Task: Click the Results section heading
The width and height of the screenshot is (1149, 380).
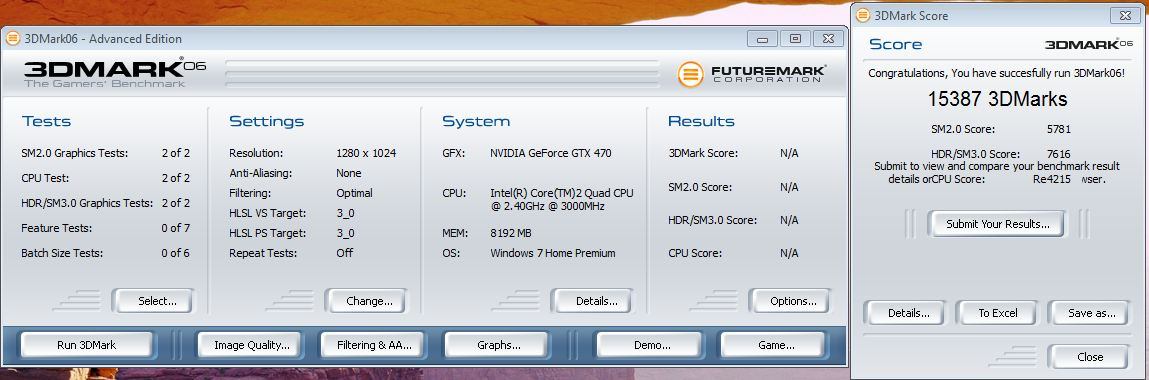Action: click(701, 122)
